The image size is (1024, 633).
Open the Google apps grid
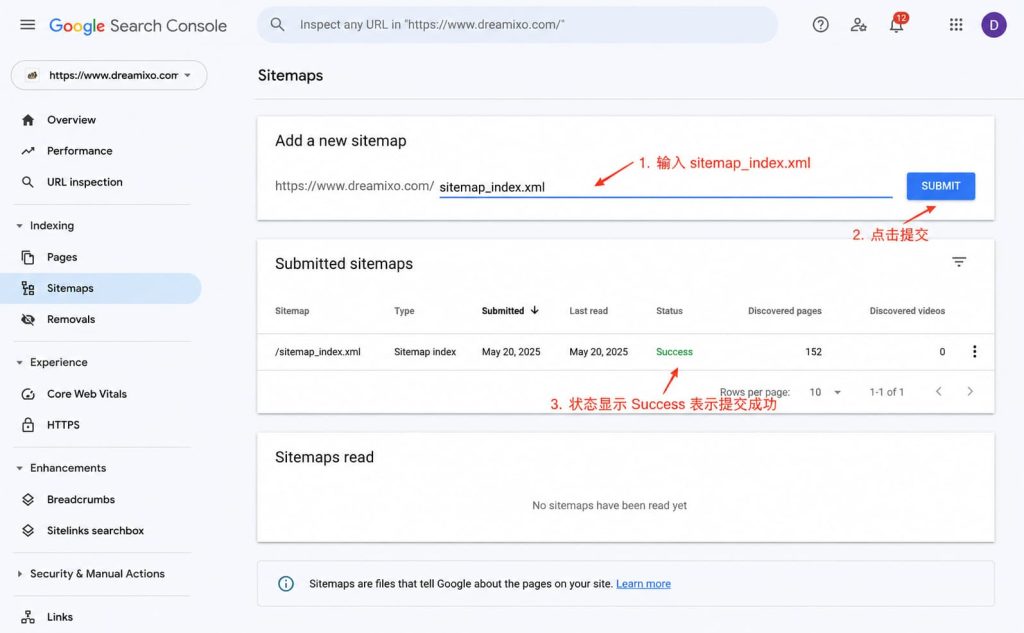pos(955,25)
